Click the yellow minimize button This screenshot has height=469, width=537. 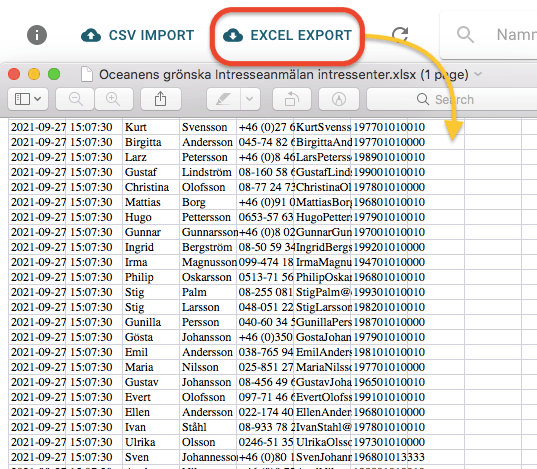point(34,74)
